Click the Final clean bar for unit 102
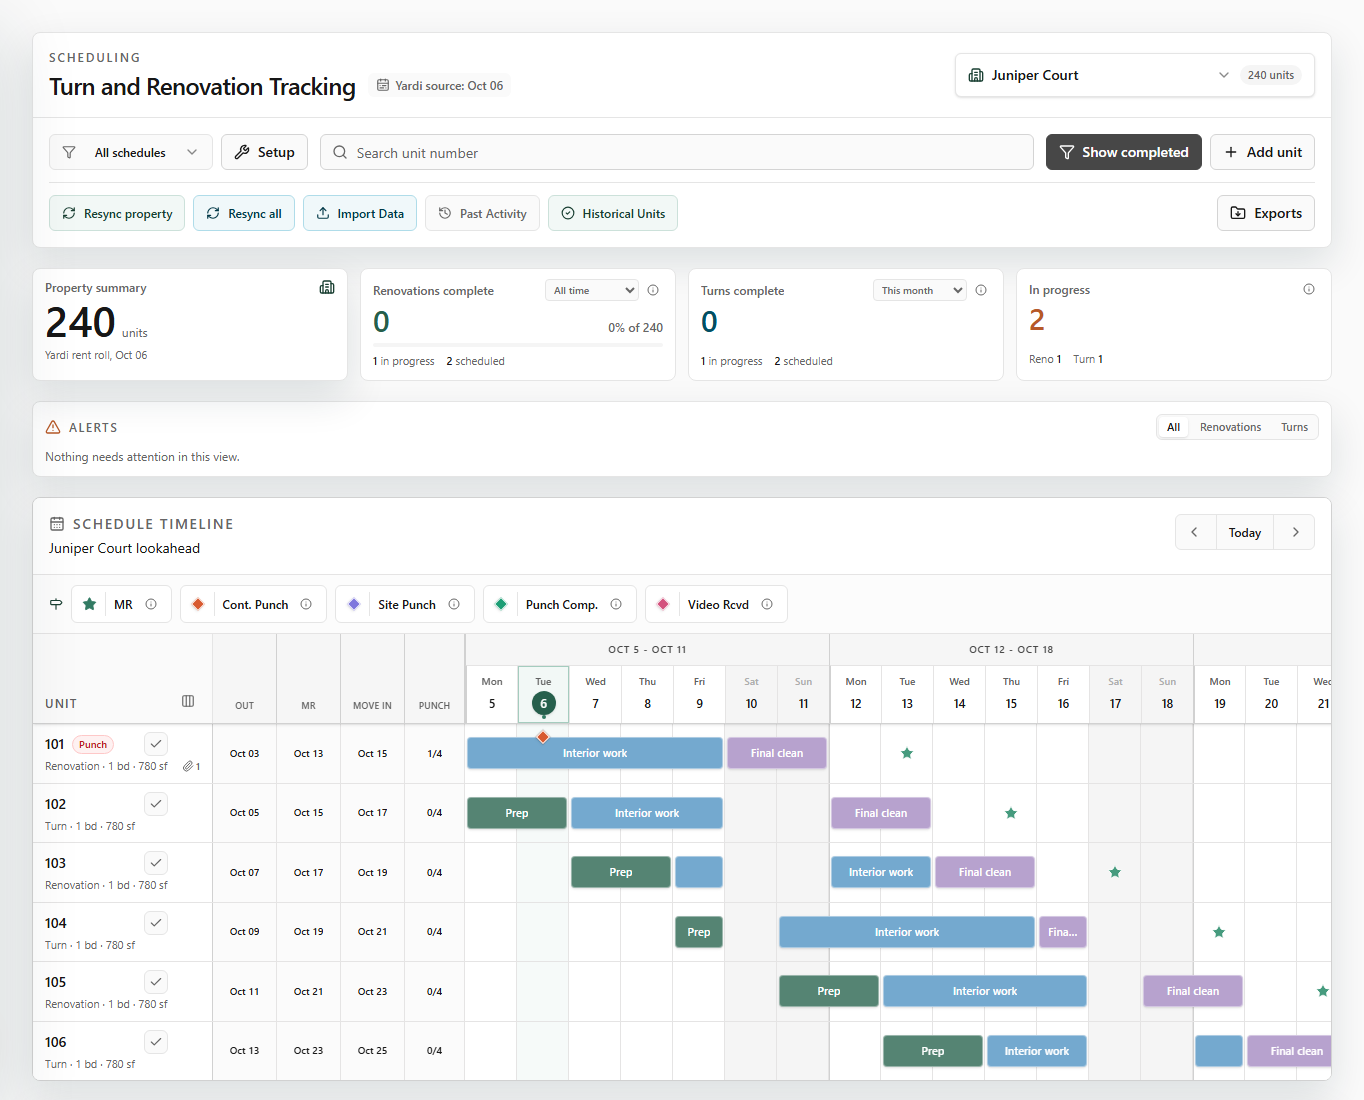The image size is (1364, 1100). point(881,813)
